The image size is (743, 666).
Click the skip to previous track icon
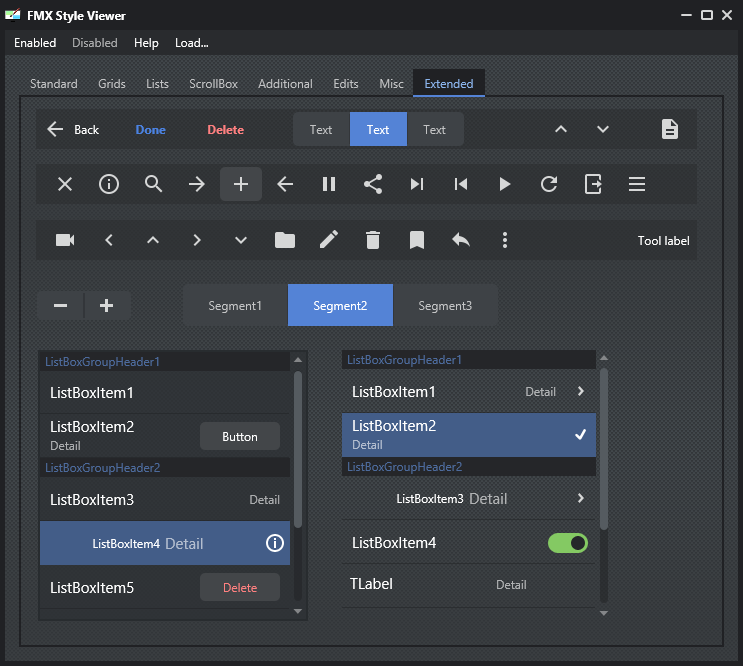tap(461, 184)
